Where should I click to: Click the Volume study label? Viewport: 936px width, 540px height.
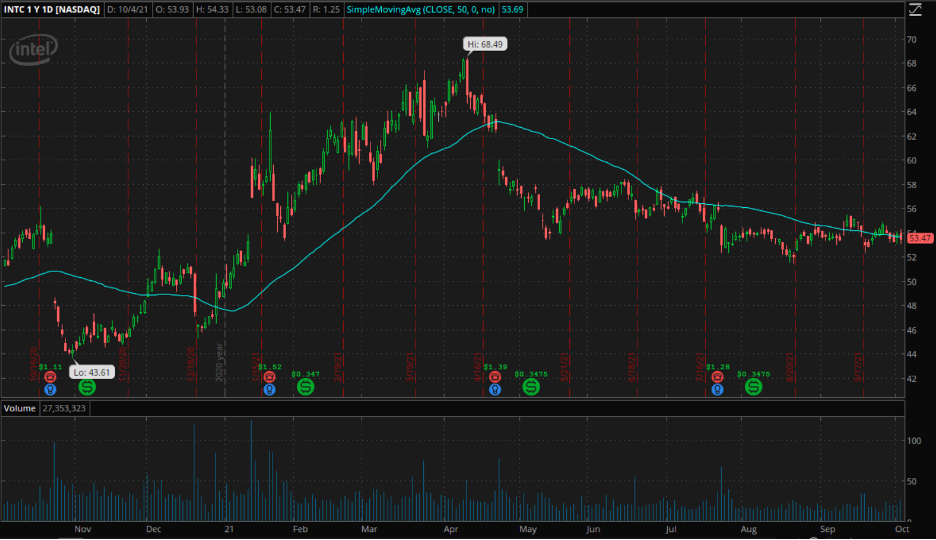20,408
